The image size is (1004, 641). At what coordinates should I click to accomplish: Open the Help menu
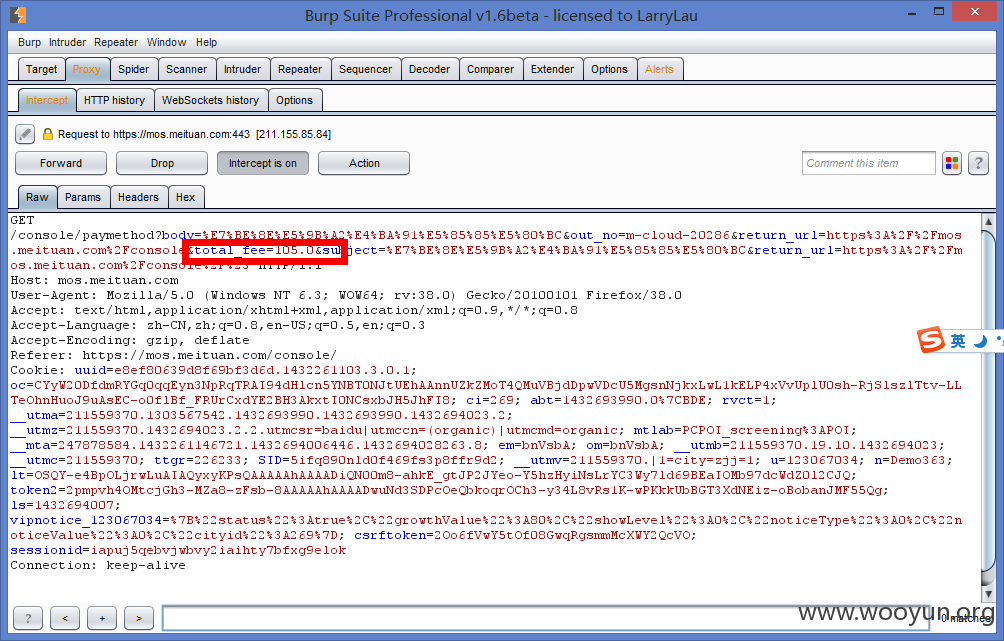coord(206,42)
